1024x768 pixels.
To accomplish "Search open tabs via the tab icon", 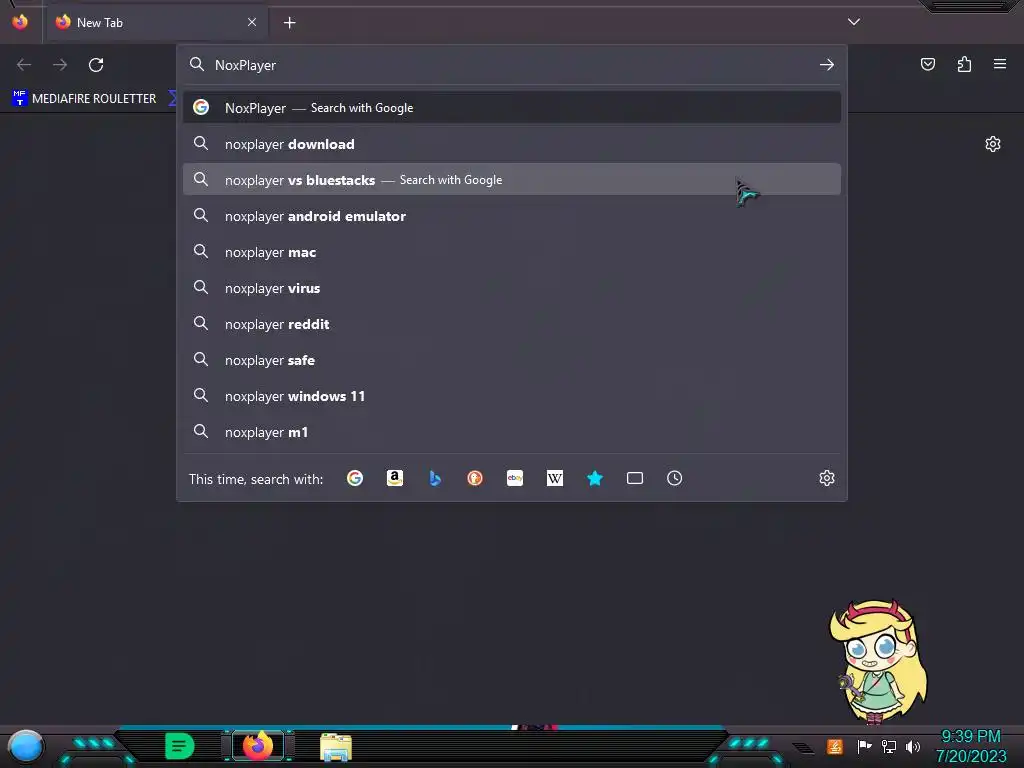I will pyautogui.click(x=635, y=478).
